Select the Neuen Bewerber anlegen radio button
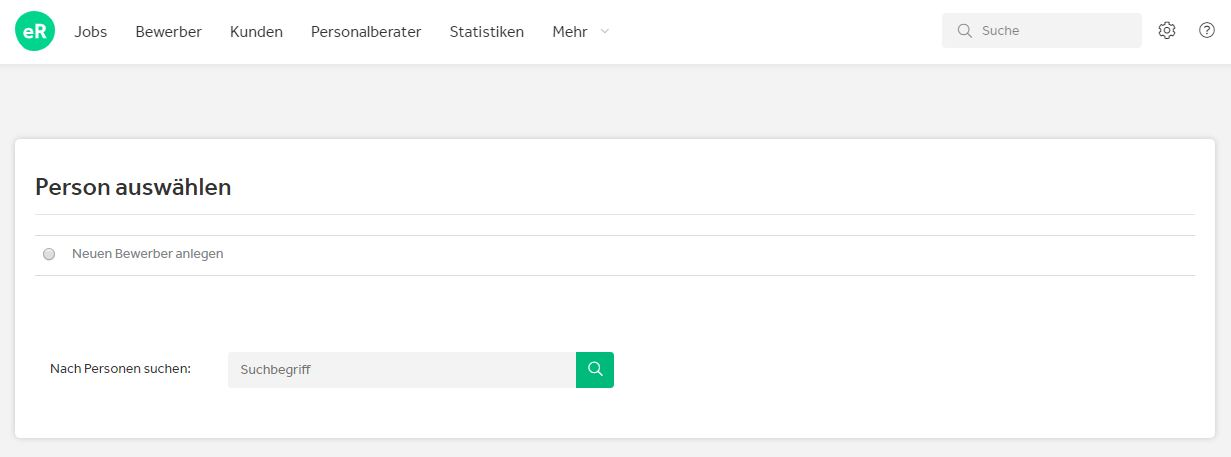The height and width of the screenshot is (457, 1231). [x=49, y=254]
